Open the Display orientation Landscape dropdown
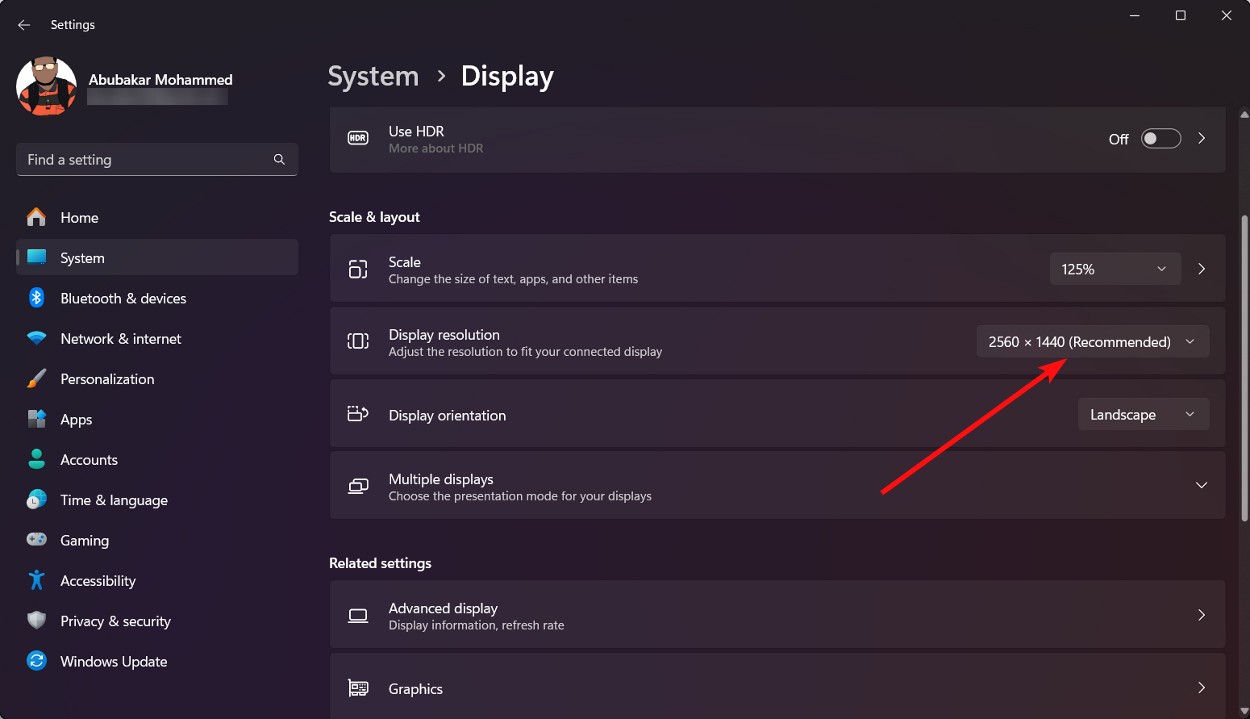 1143,413
